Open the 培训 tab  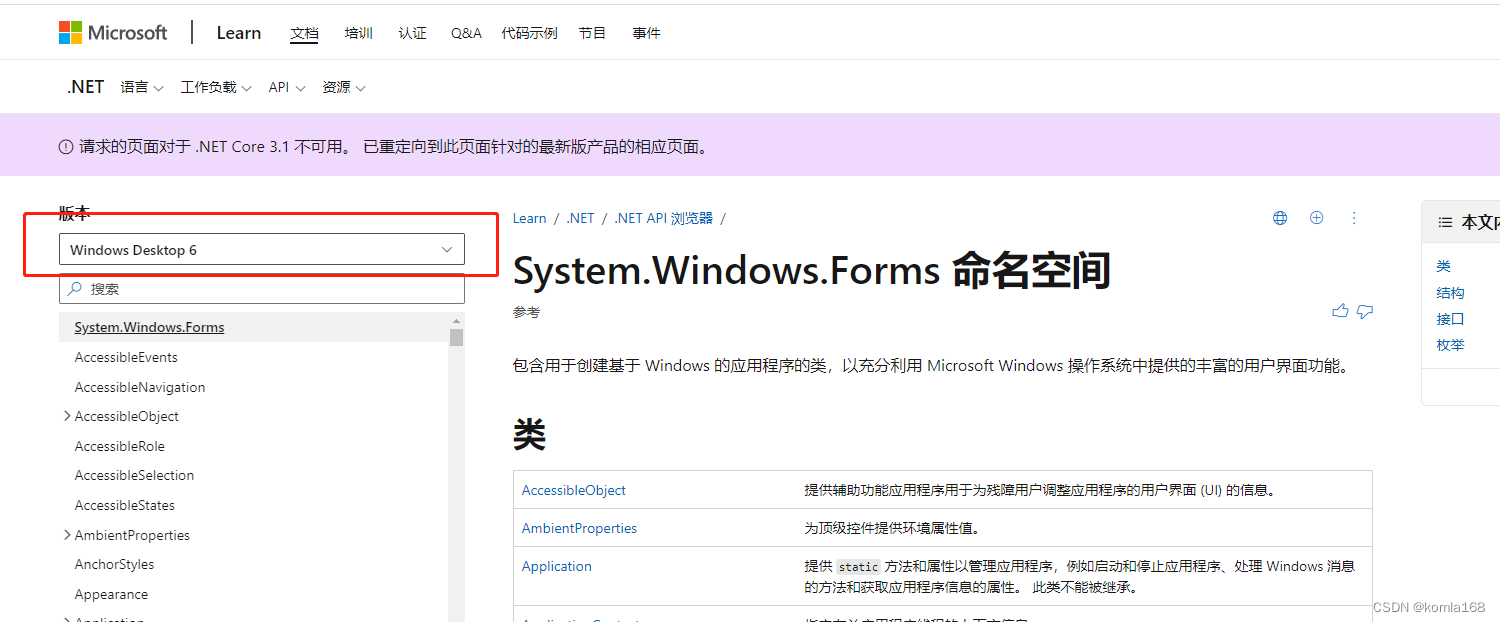359,33
